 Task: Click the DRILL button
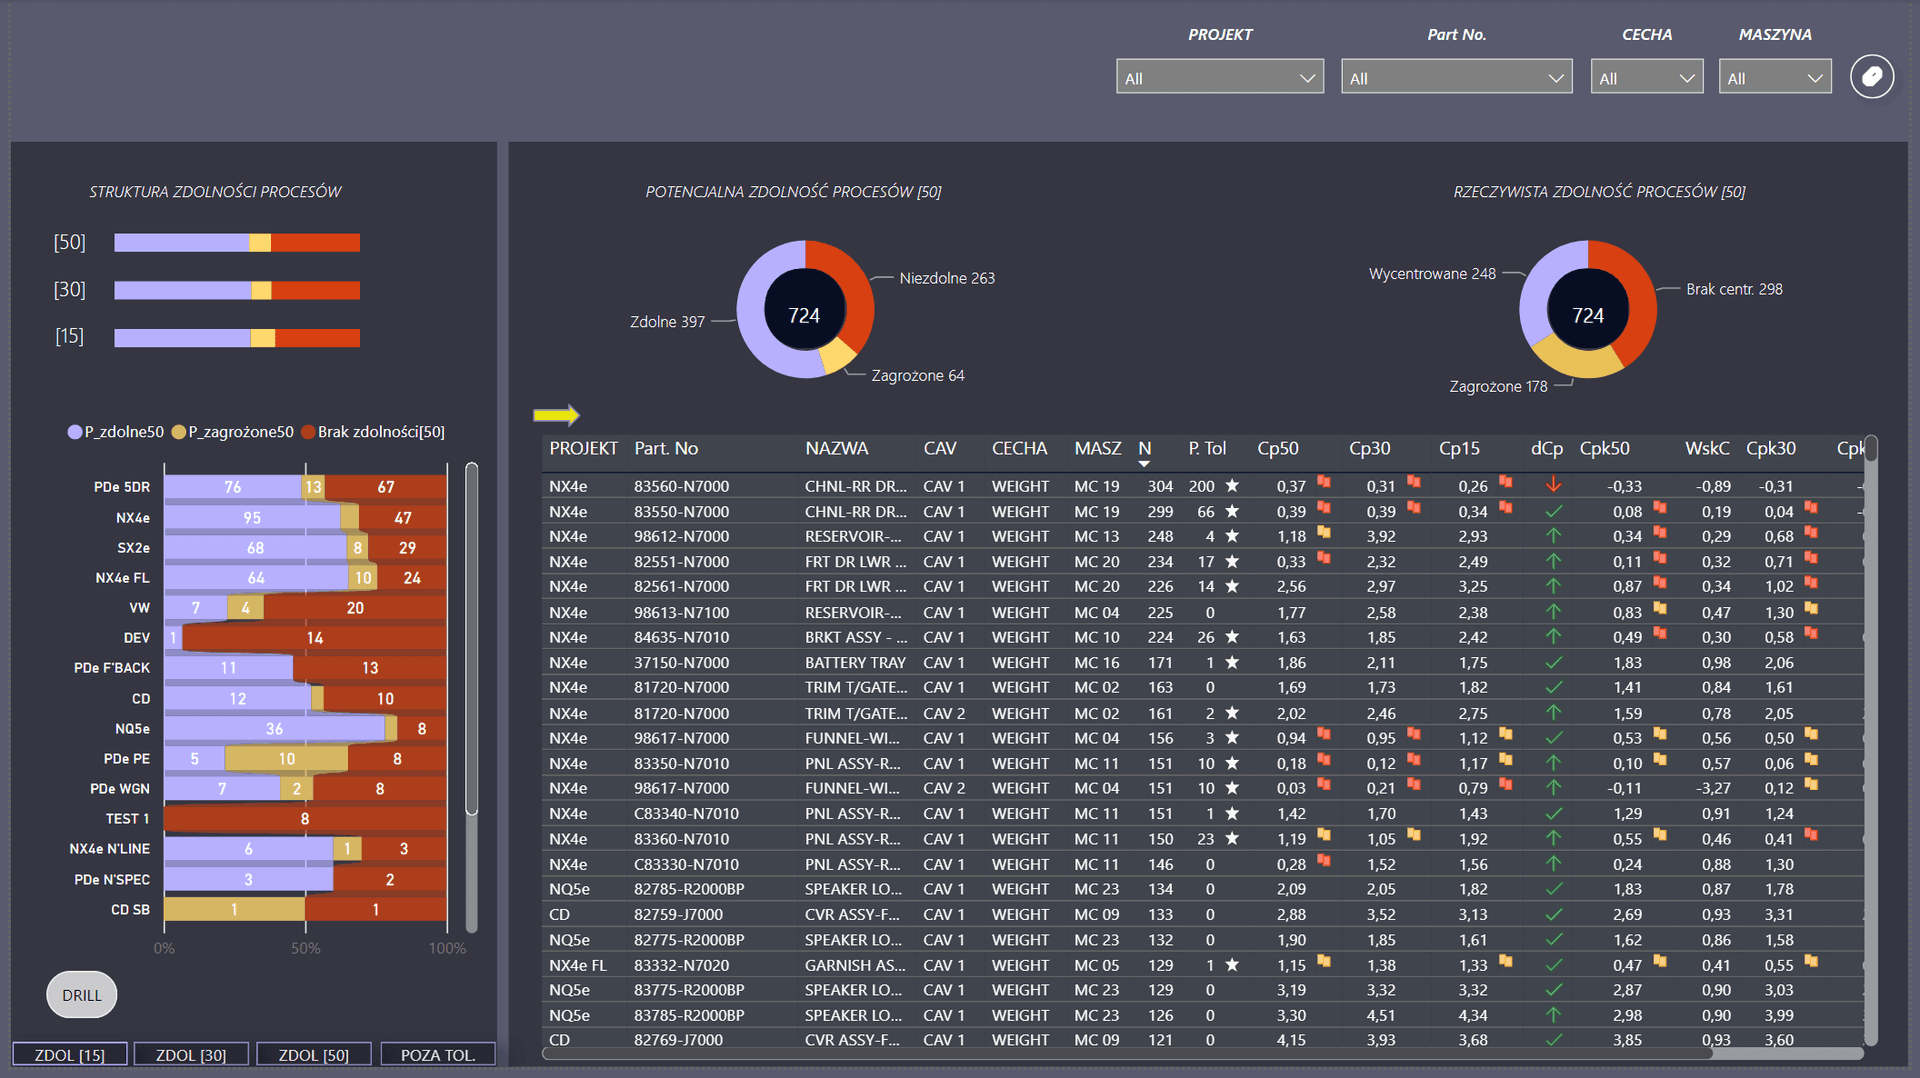tap(82, 995)
